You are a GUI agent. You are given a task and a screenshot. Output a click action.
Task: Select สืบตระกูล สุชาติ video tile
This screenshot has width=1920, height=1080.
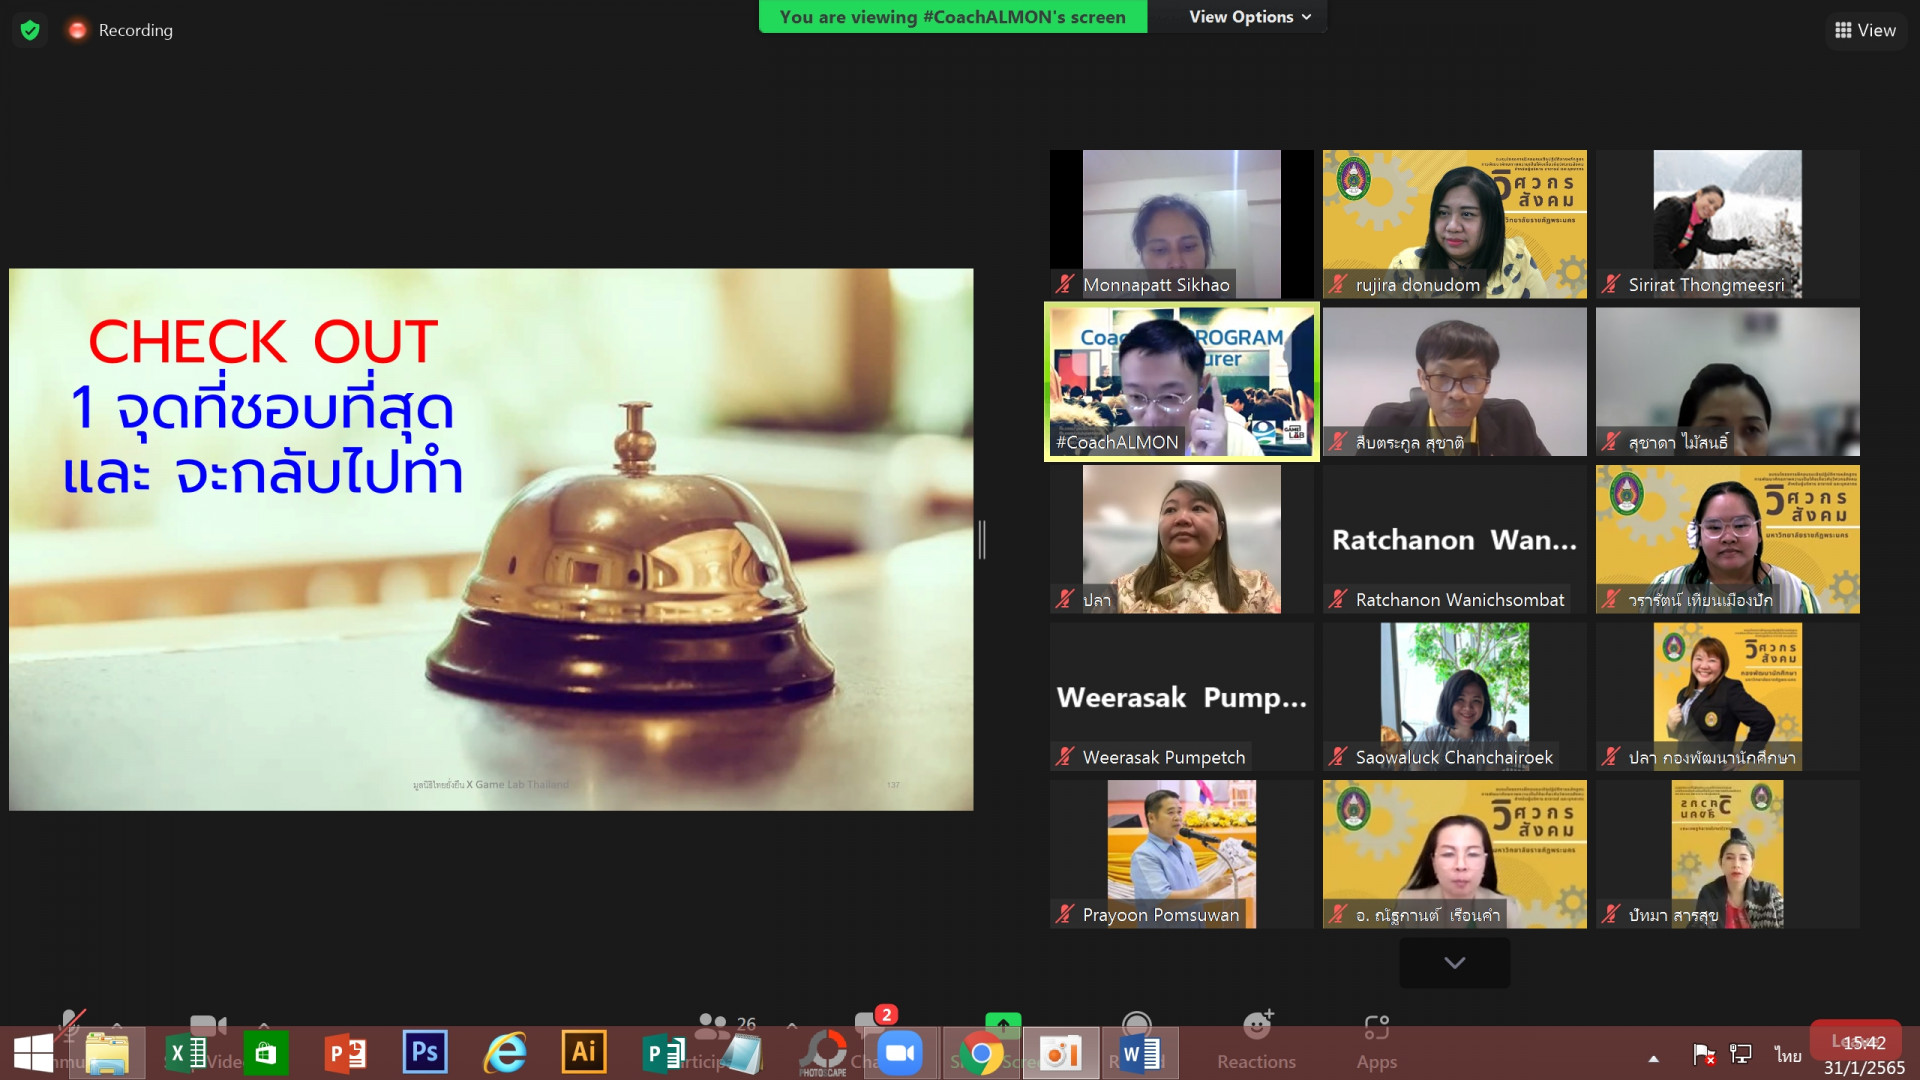click(1455, 382)
